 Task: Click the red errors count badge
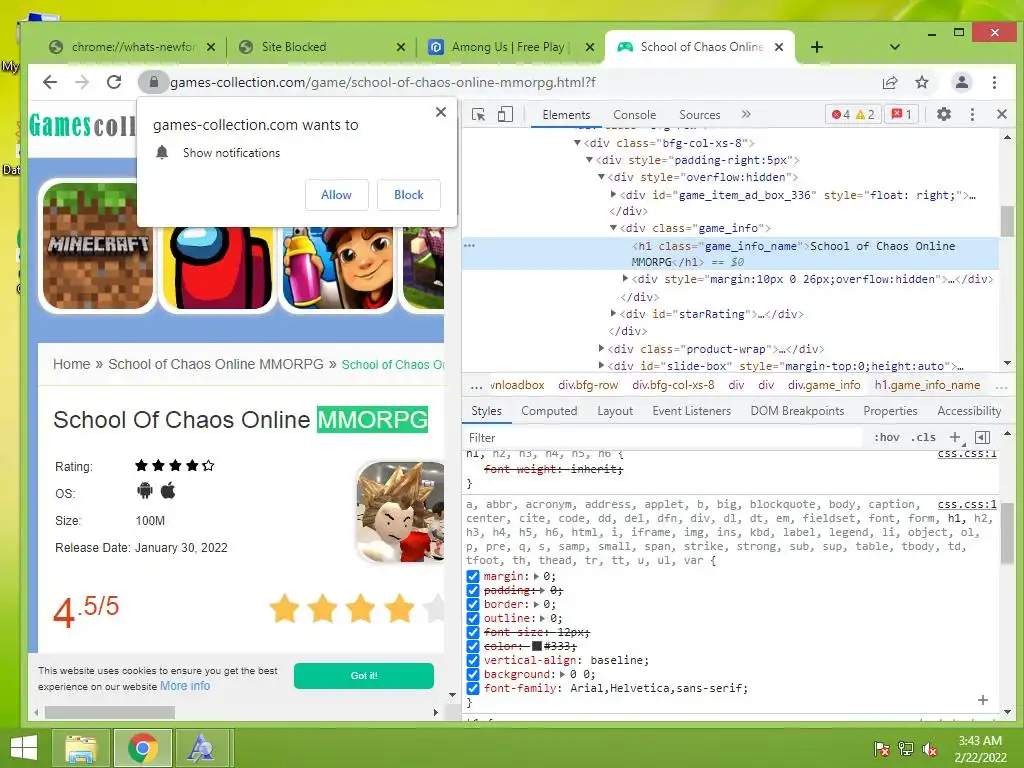coord(841,114)
